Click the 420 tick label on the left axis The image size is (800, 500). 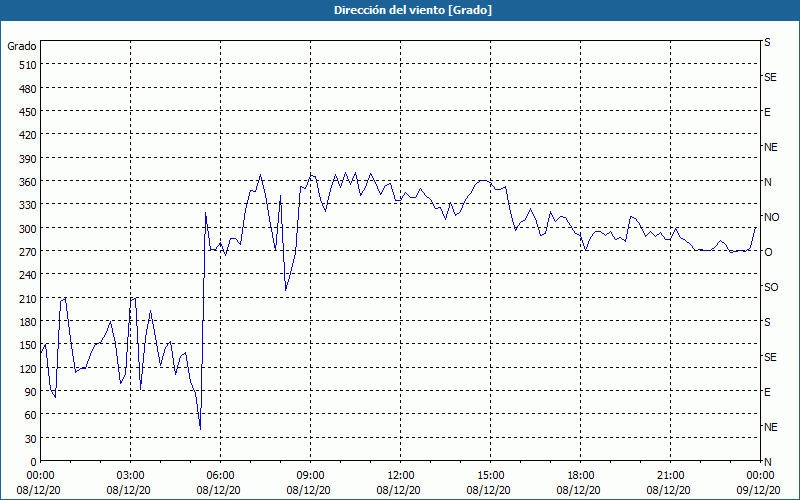coord(28,135)
